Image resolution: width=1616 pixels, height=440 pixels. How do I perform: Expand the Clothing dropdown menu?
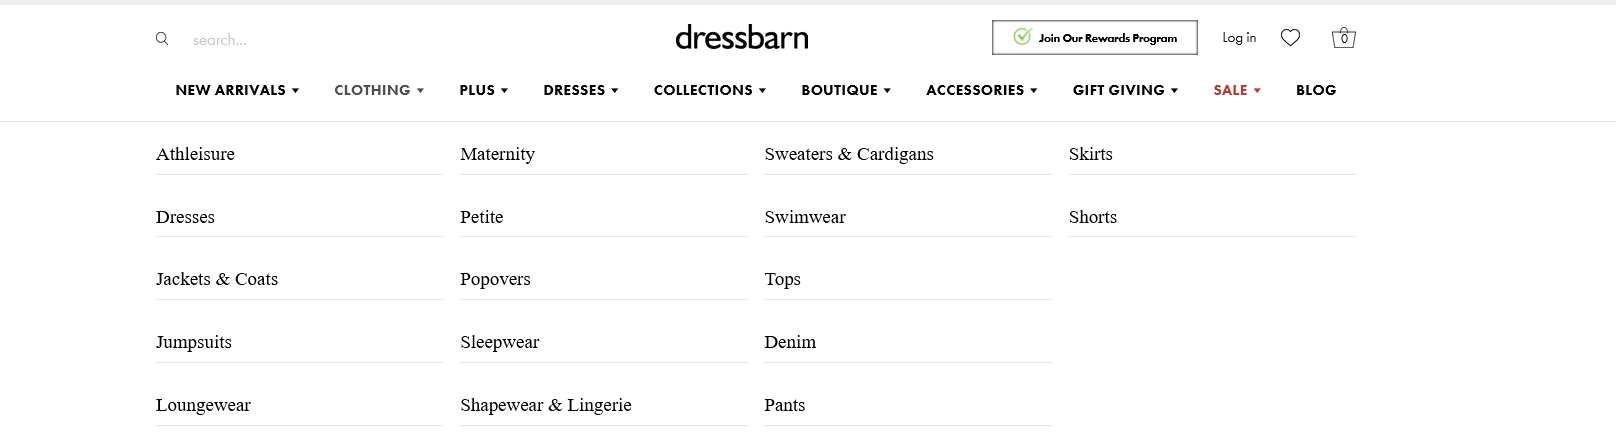(379, 90)
